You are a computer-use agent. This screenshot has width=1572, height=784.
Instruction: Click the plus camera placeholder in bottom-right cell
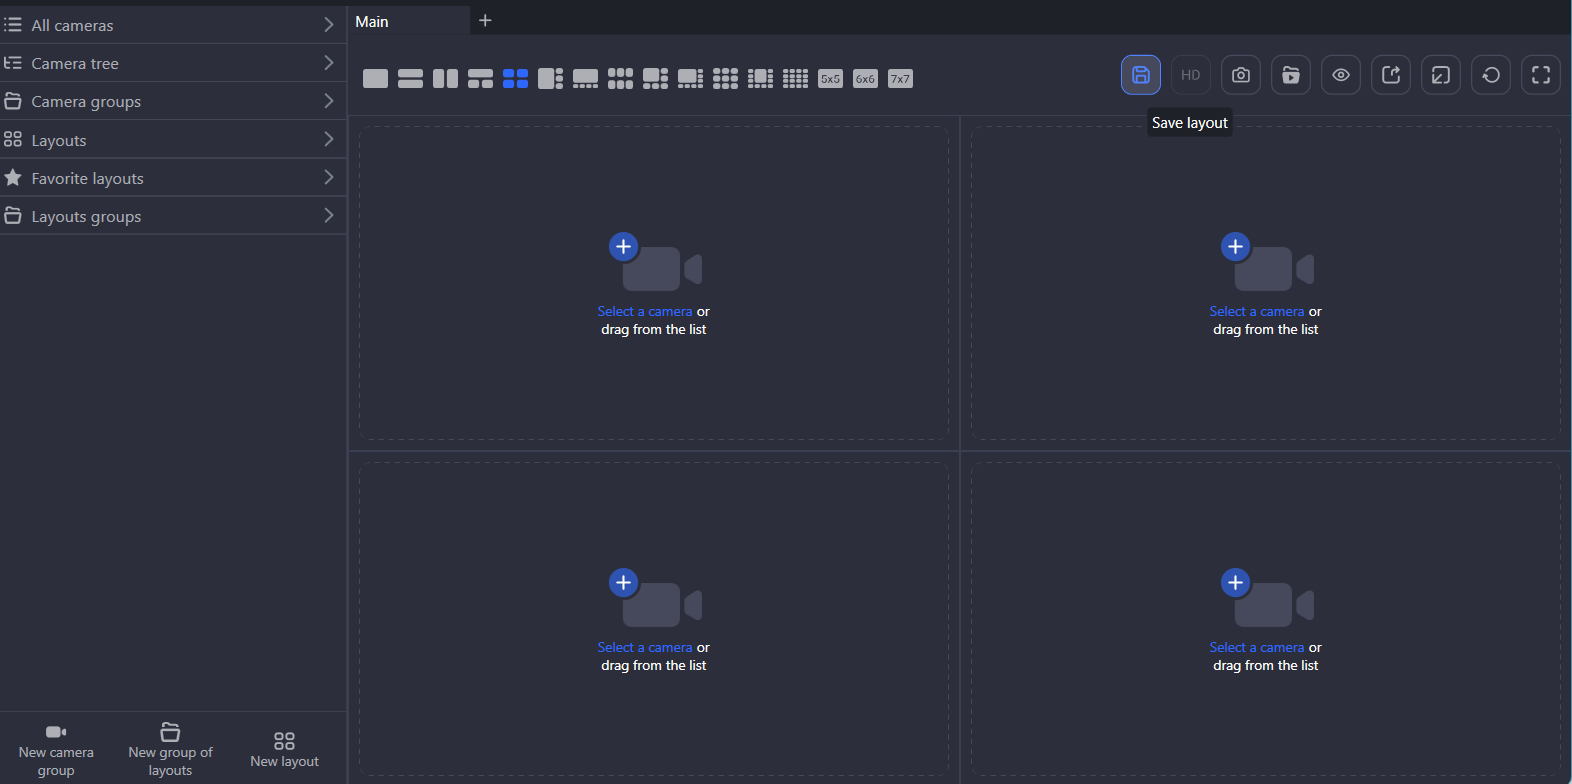[1236, 583]
